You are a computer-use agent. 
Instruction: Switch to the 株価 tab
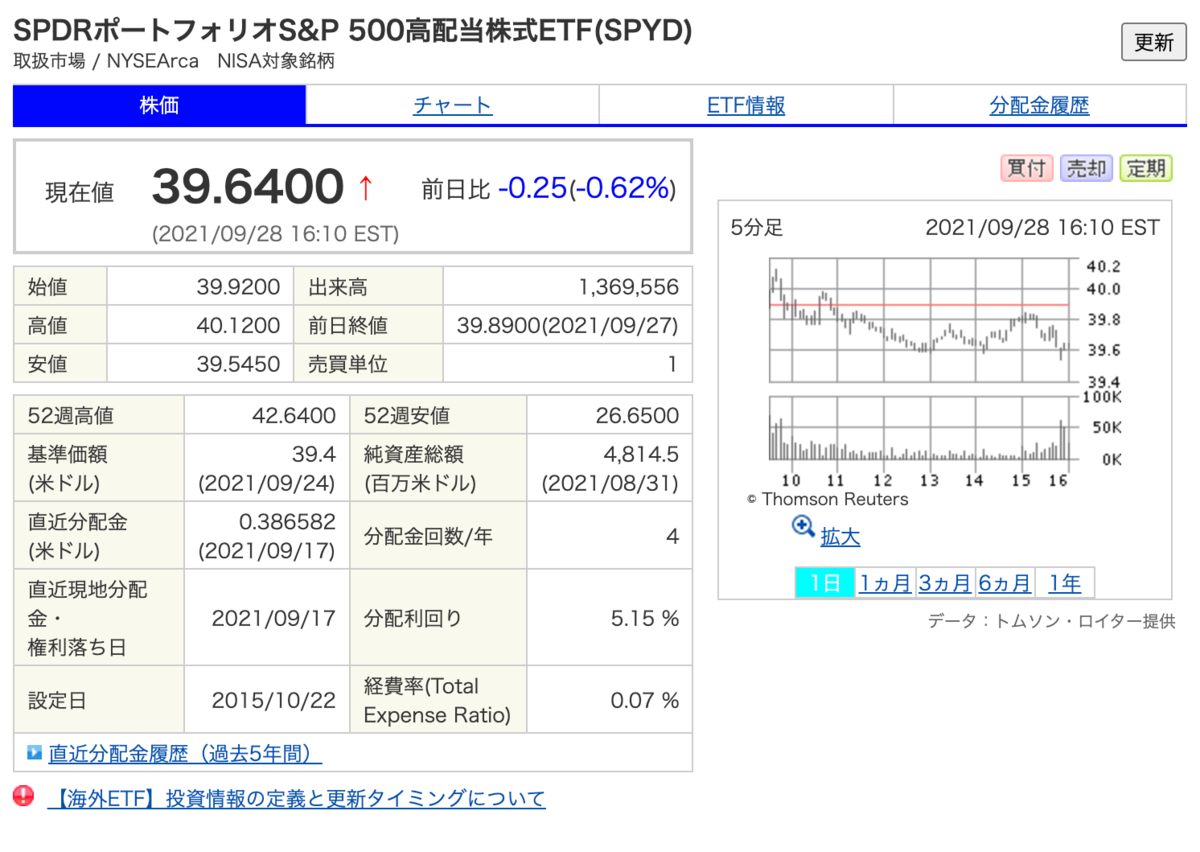point(159,106)
